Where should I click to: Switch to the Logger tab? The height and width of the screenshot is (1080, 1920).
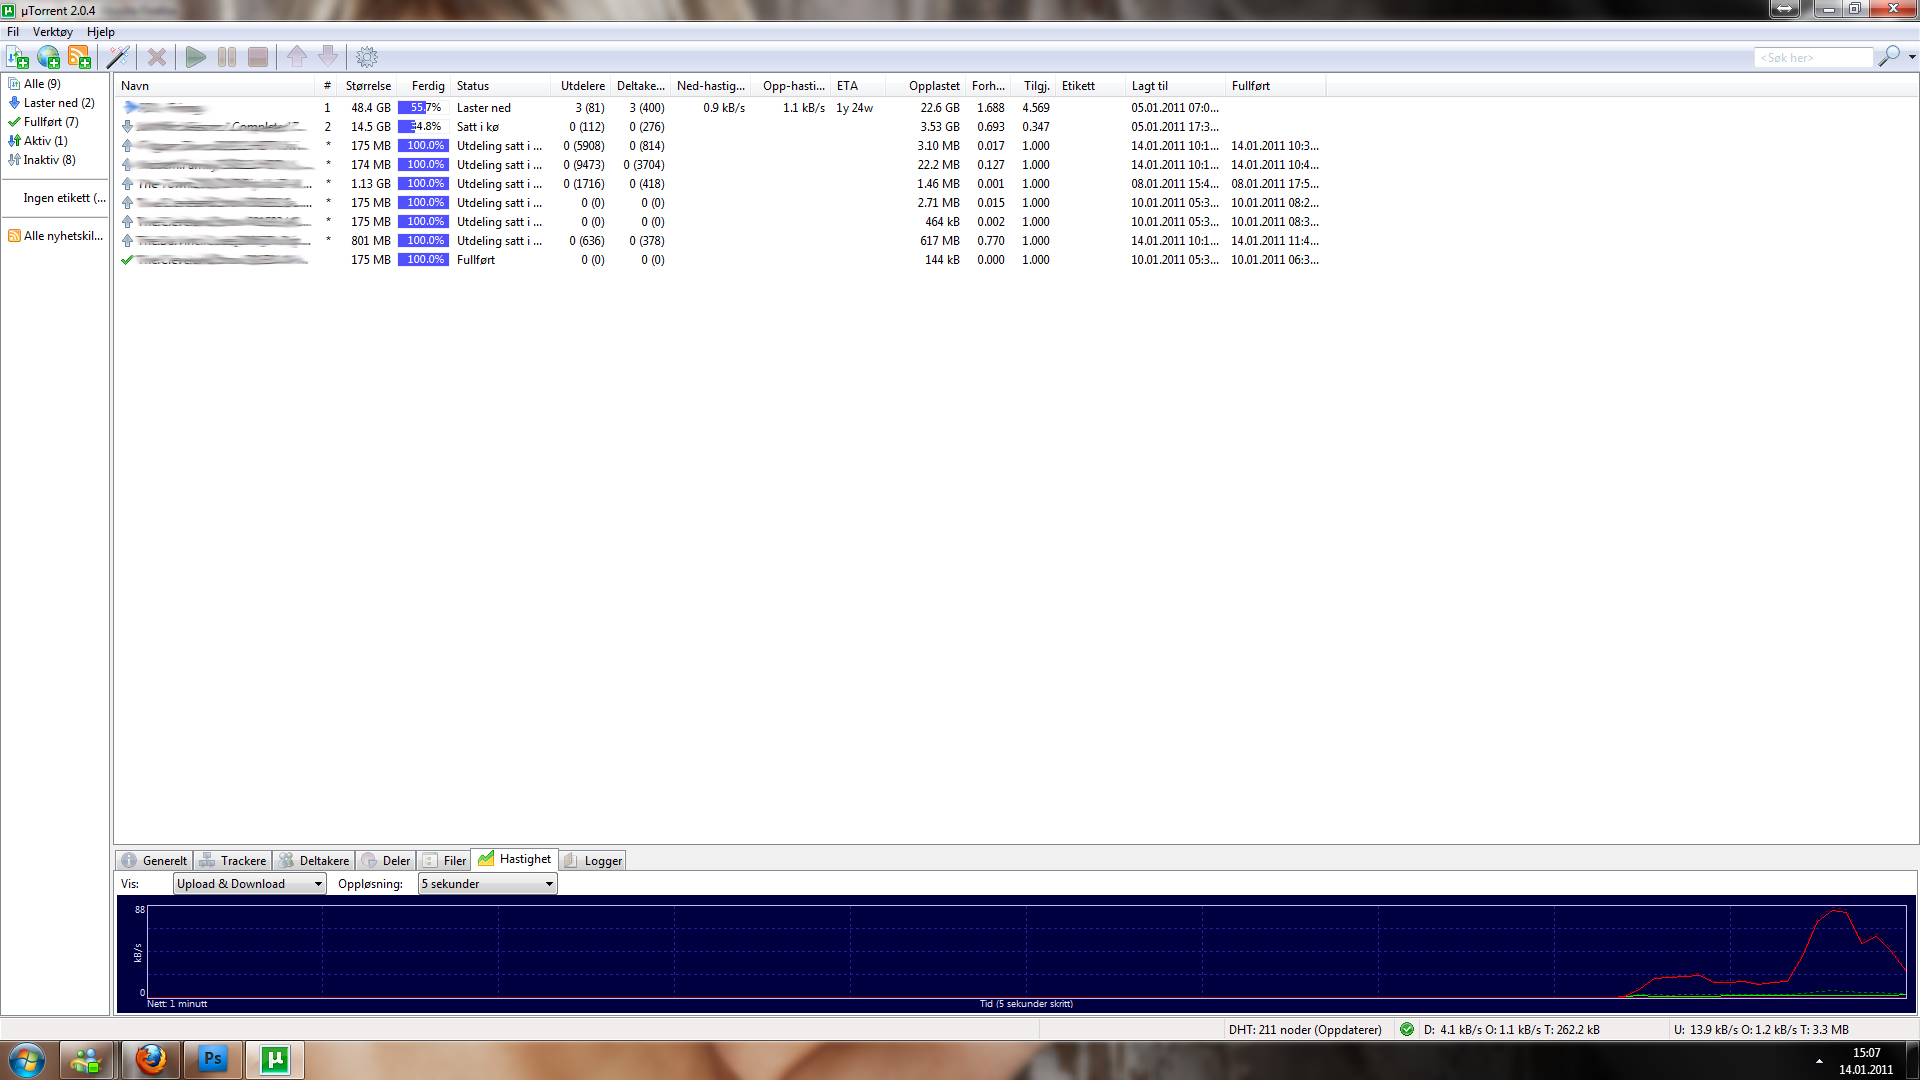pyautogui.click(x=593, y=860)
